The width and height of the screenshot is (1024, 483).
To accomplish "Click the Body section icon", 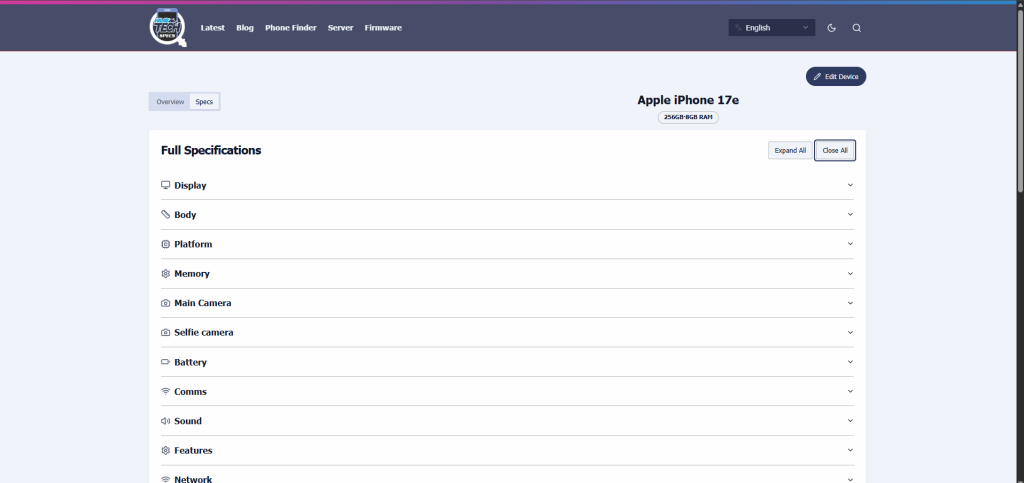I will 165,215.
